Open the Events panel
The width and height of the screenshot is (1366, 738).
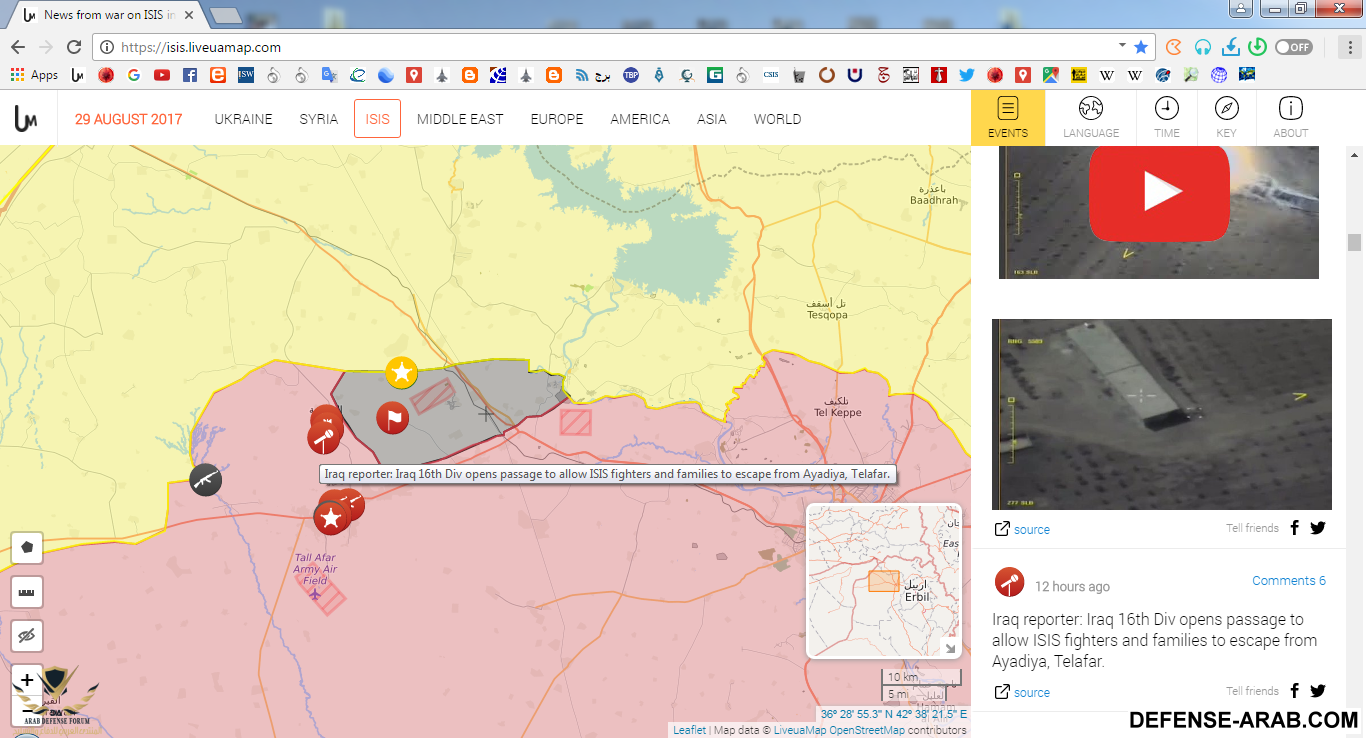[x=1007, y=117]
